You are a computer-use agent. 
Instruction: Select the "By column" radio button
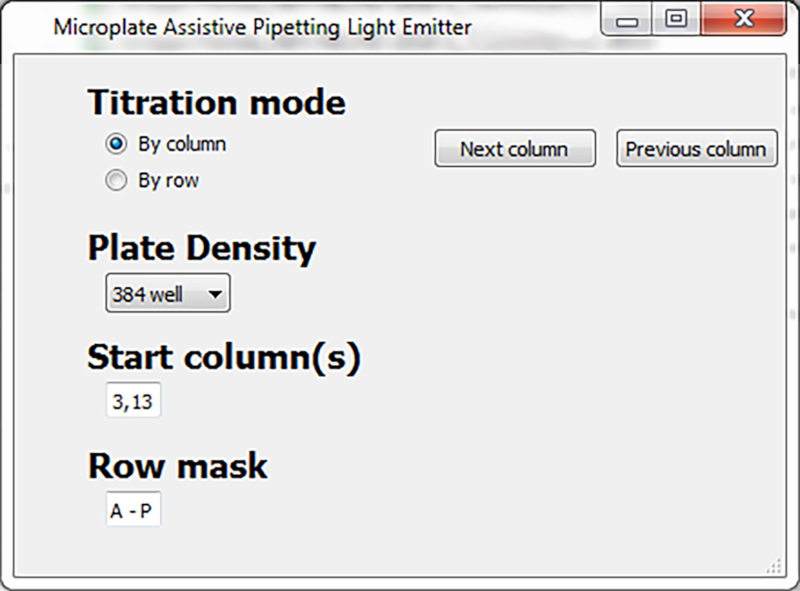(x=117, y=144)
